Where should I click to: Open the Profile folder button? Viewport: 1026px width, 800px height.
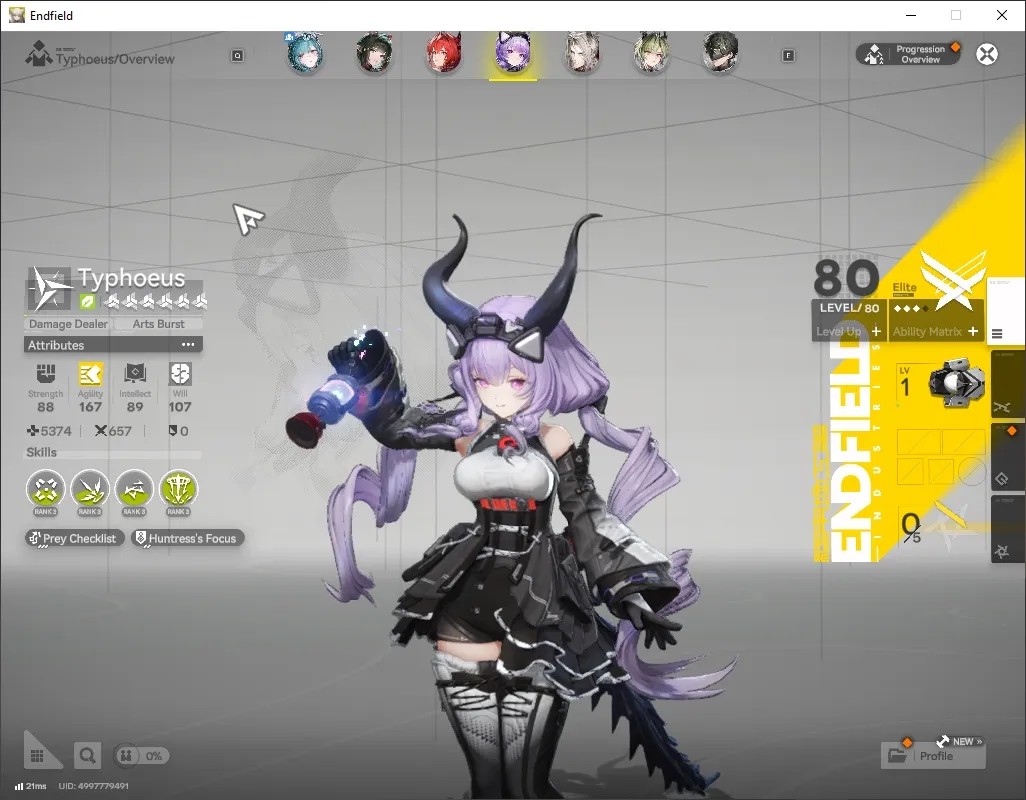click(933, 756)
